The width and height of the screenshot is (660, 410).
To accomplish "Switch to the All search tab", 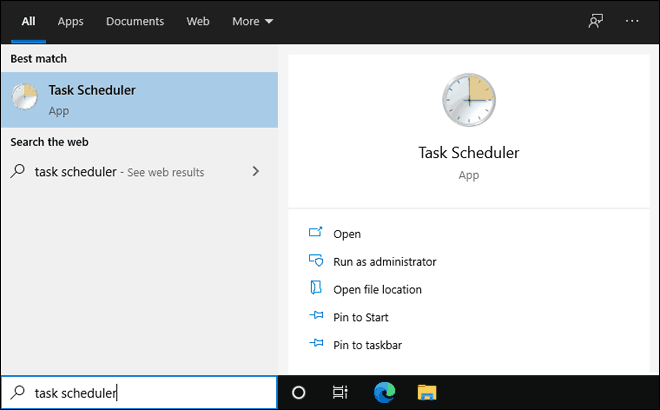I will pos(29,21).
